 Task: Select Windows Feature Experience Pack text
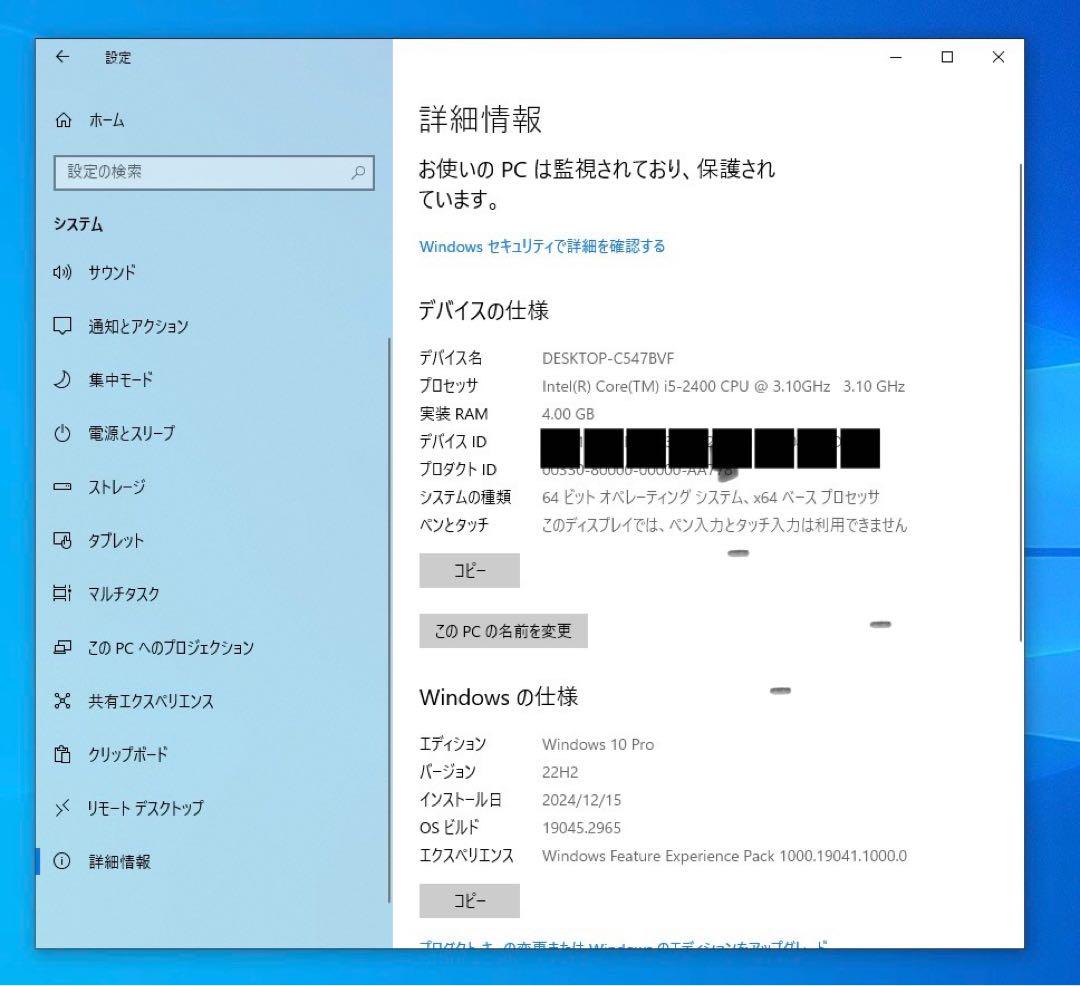(x=725, y=856)
